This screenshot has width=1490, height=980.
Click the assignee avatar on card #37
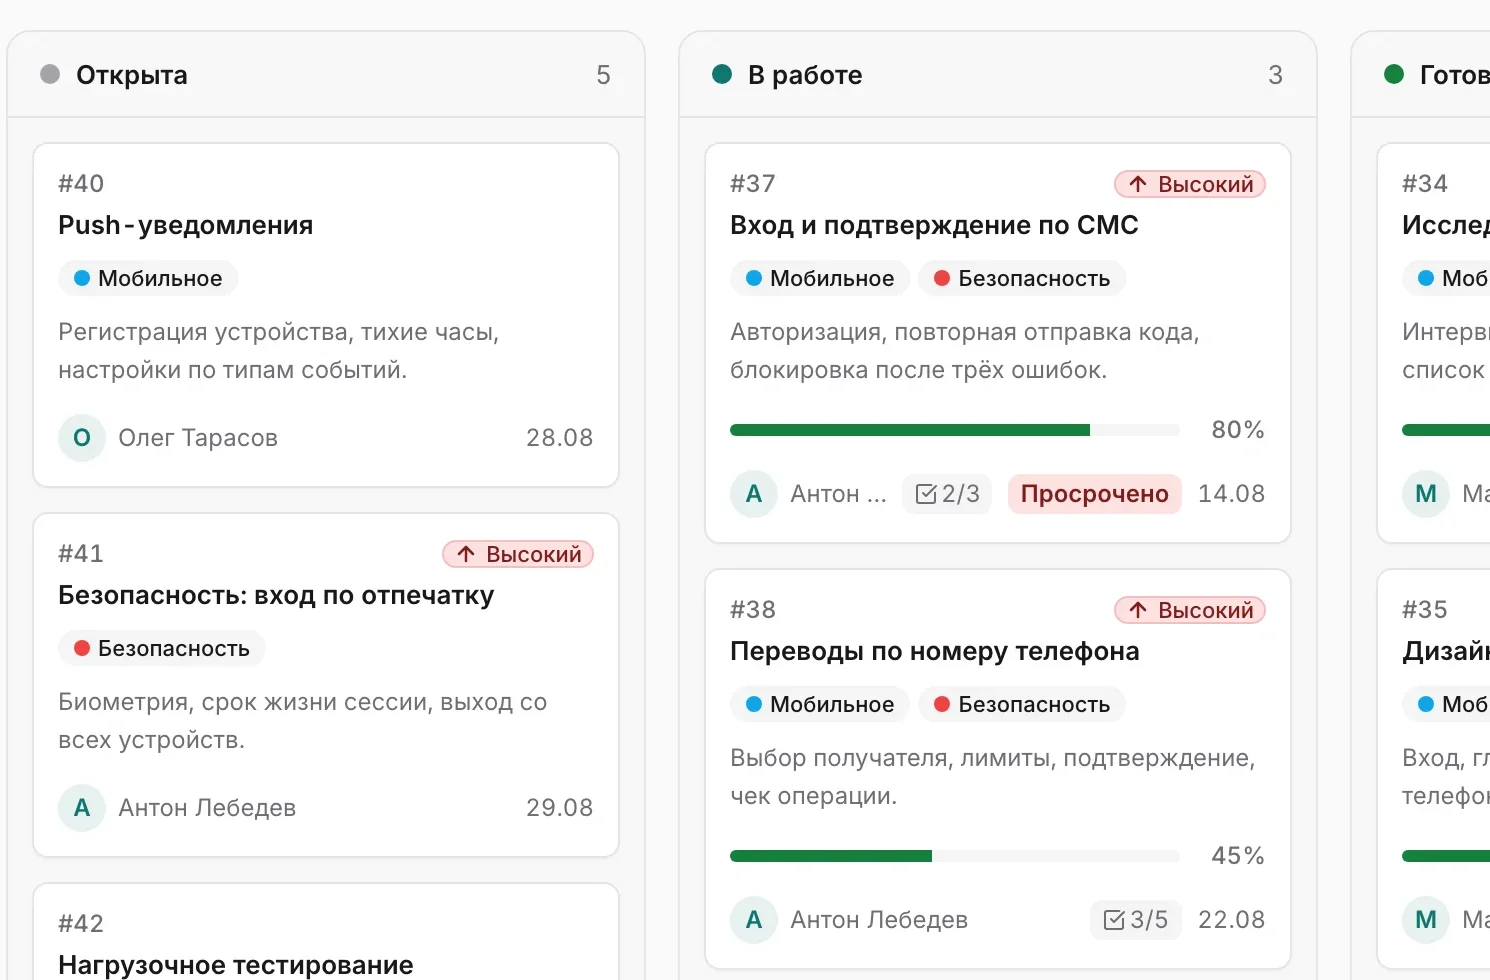coord(754,494)
